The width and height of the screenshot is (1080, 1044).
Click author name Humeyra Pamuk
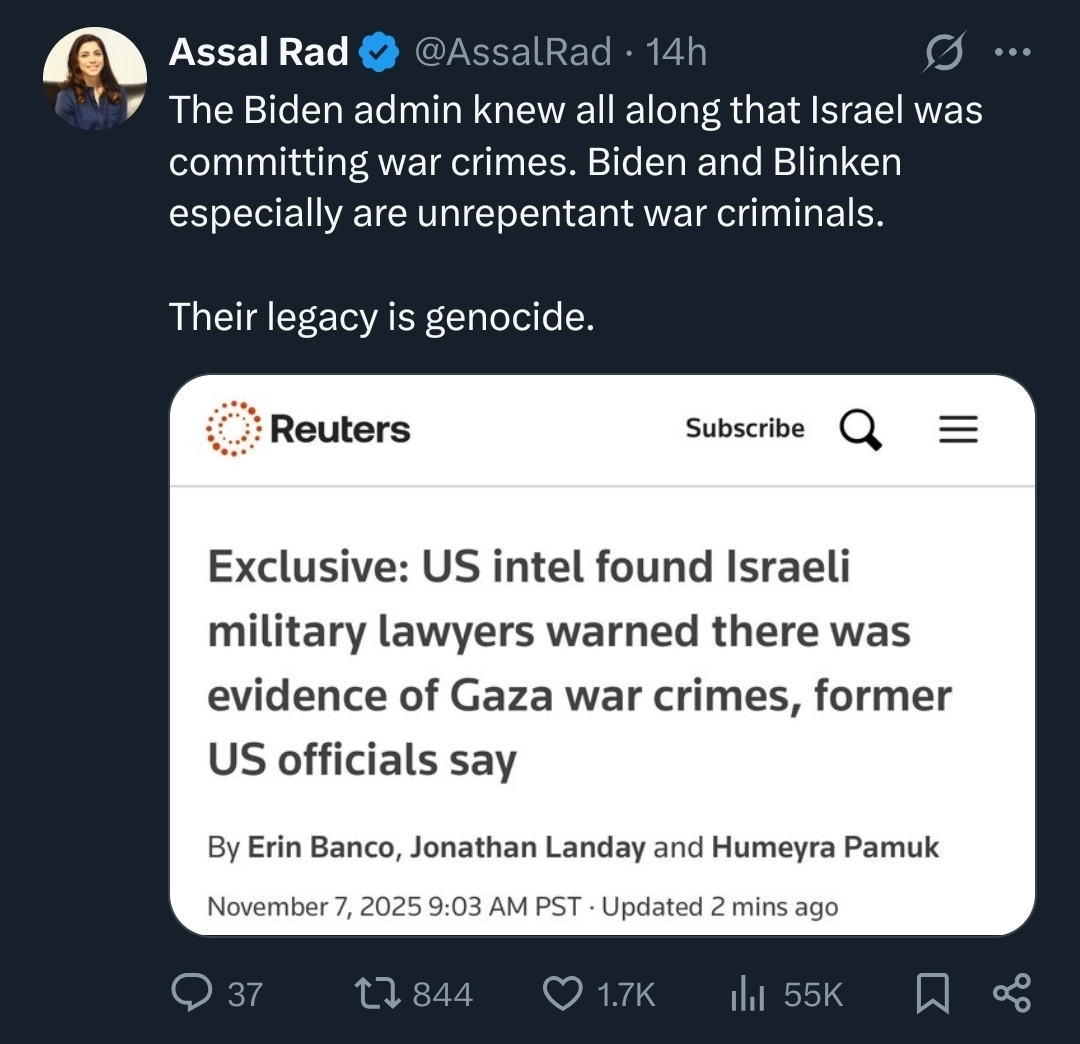[x=825, y=848]
